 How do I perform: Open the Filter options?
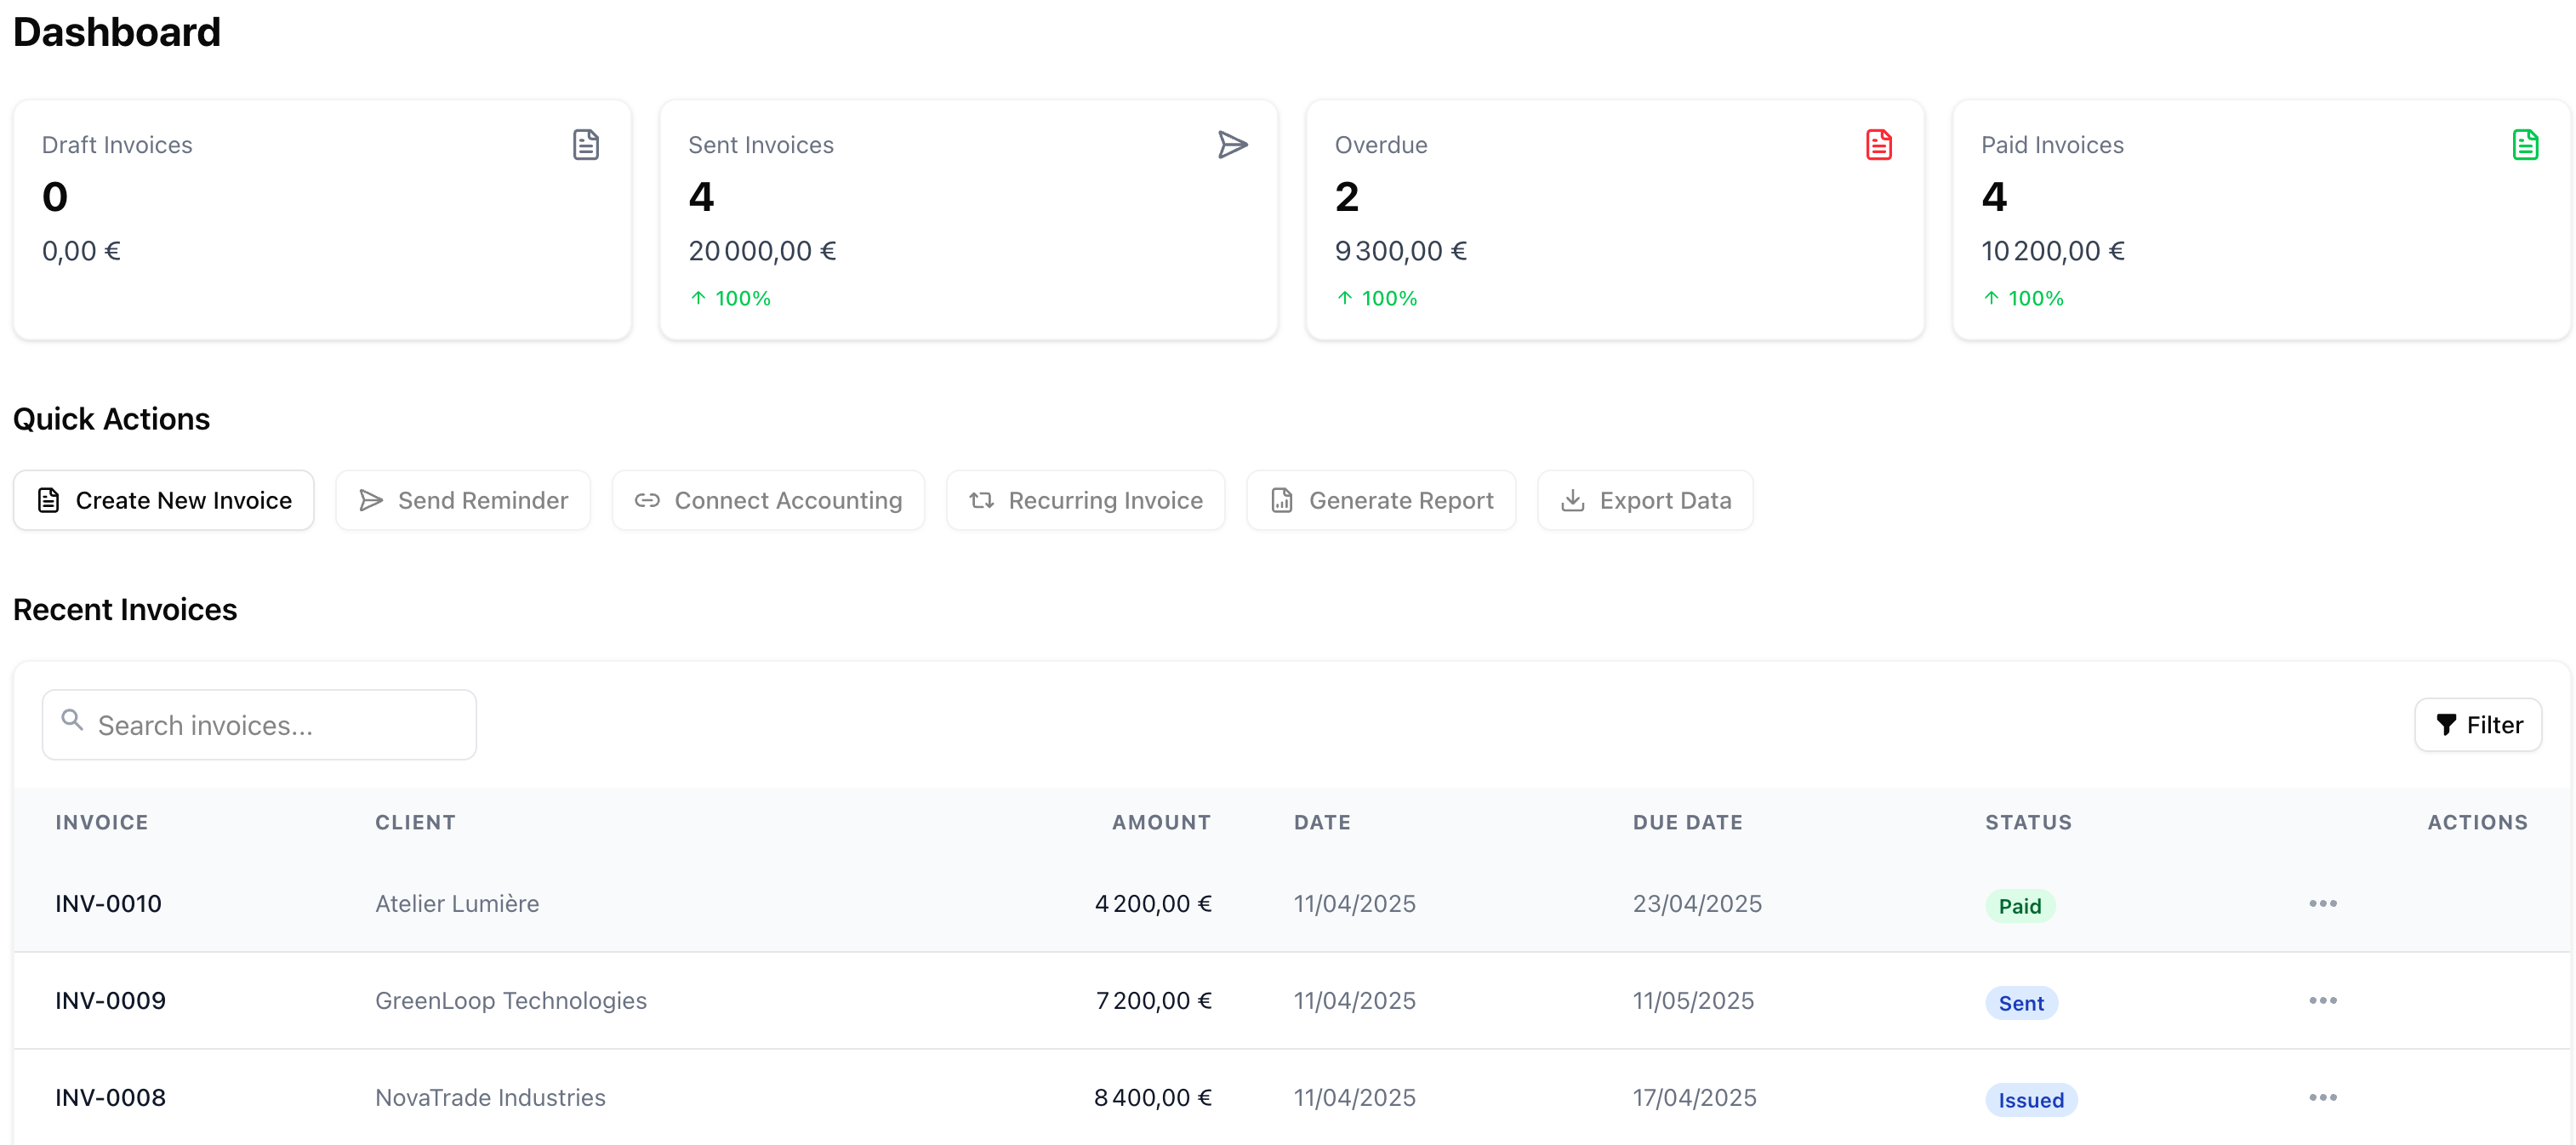(2477, 725)
